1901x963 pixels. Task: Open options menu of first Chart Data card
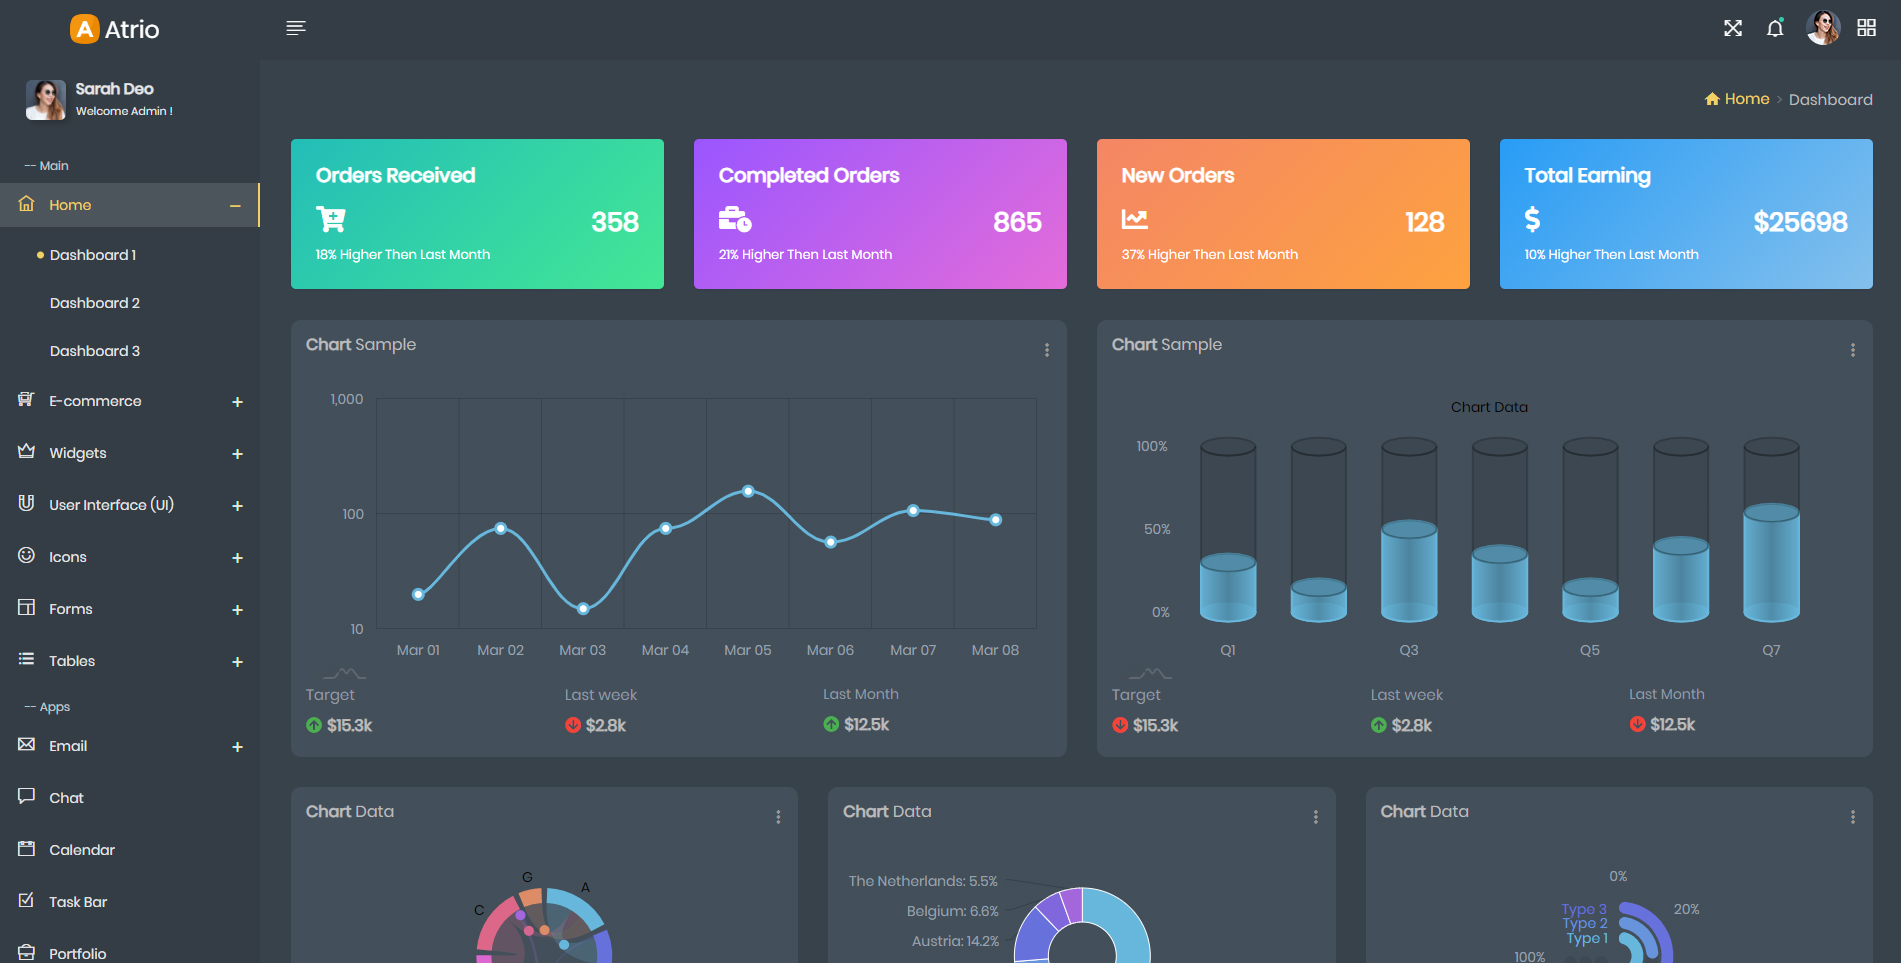pyautogui.click(x=778, y=817)
